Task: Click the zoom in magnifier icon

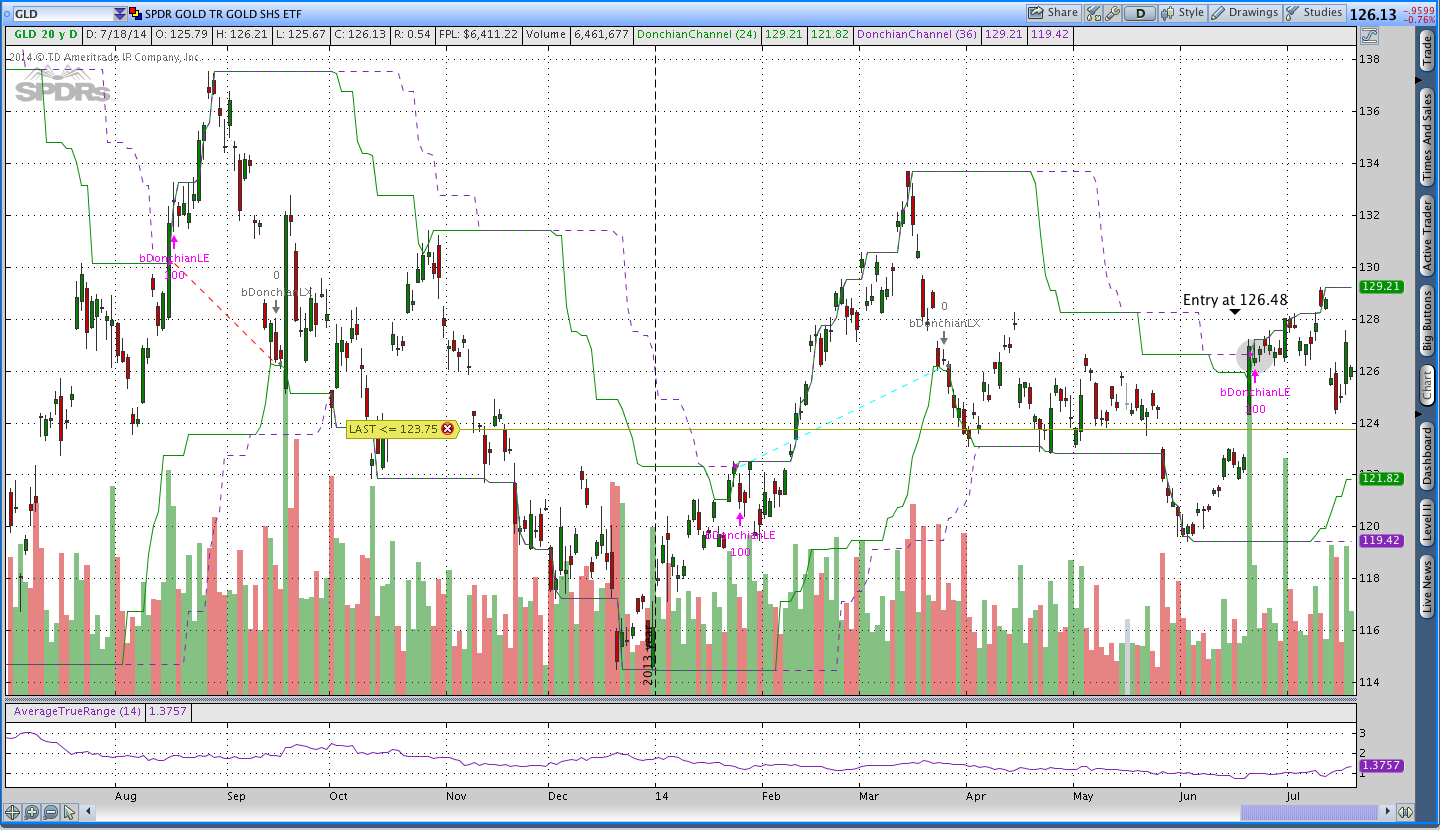Action: tap(32, 812)
